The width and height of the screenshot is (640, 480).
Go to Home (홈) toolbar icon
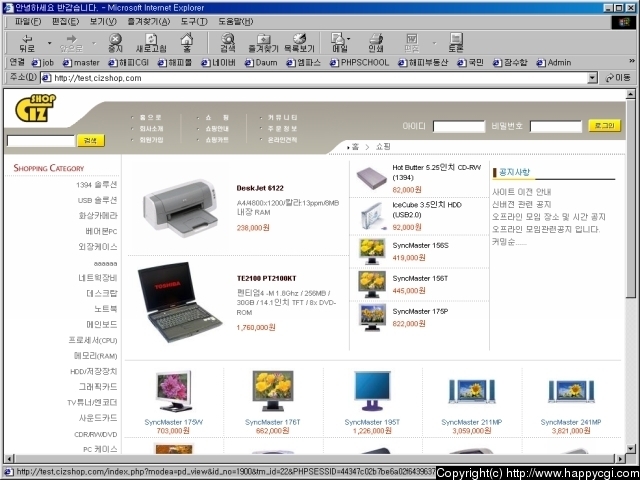click(187, 43)
